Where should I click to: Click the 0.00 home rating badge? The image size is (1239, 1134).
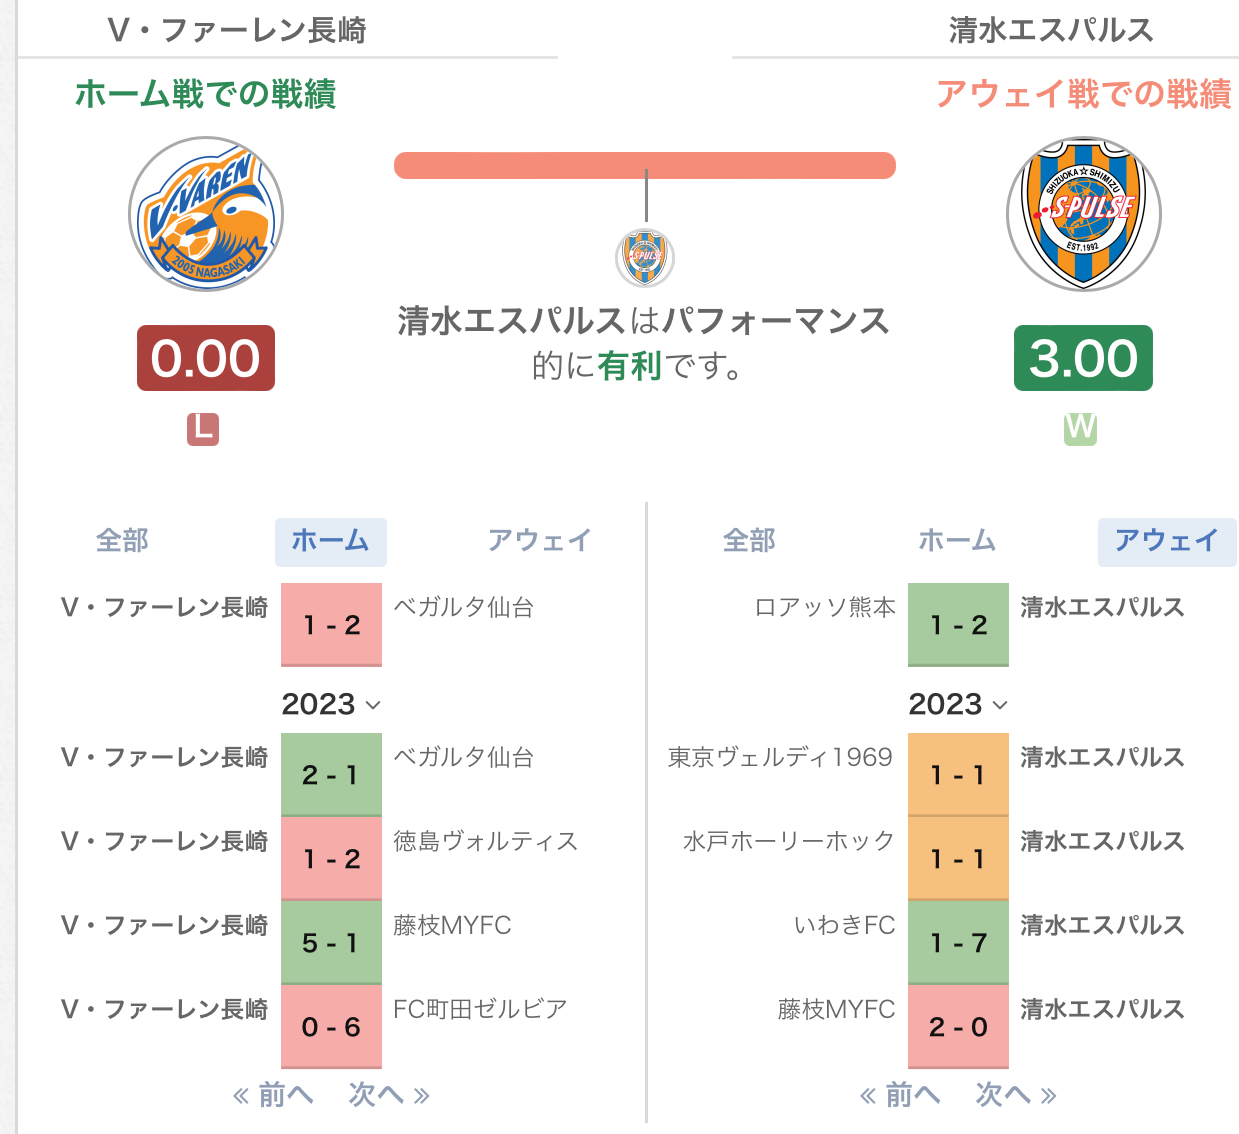pos(206,358)
